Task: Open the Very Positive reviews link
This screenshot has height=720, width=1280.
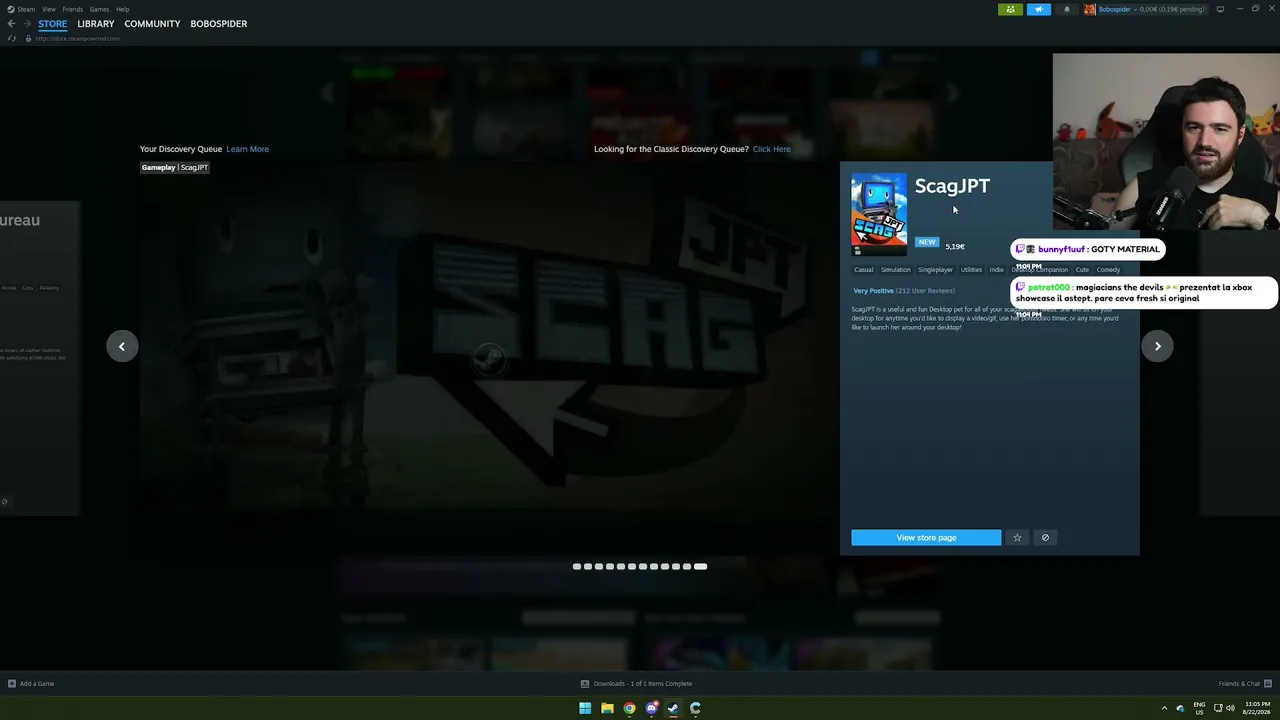Action: pyautogui.click(x=873, y=291)
